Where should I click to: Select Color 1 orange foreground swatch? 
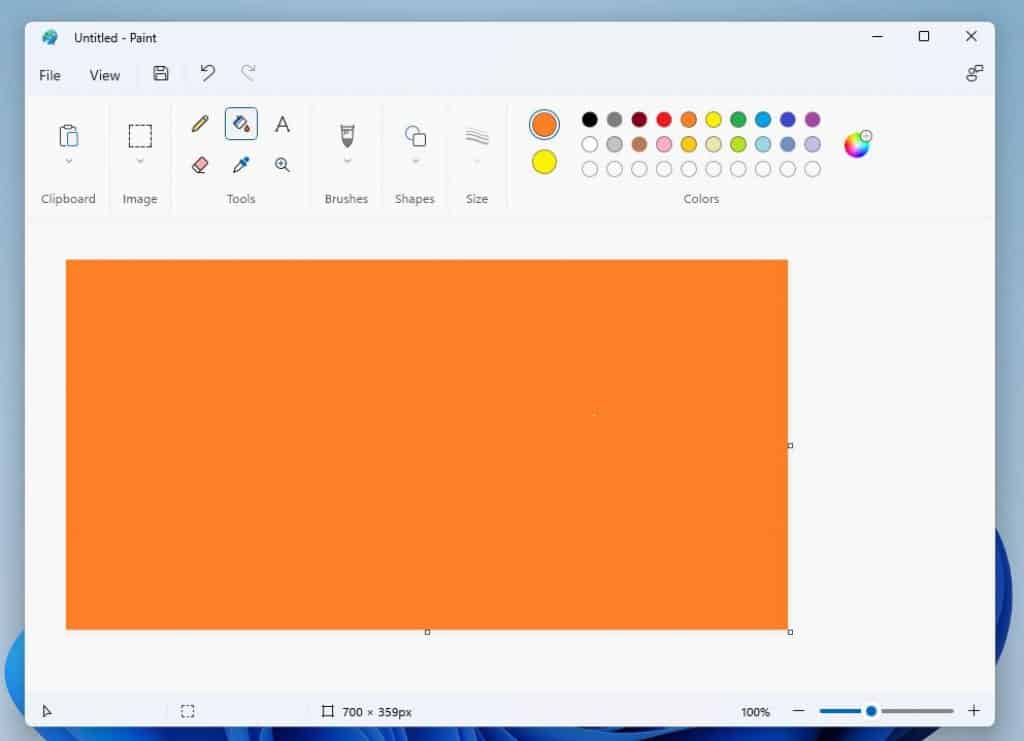[x=544, y=125]
